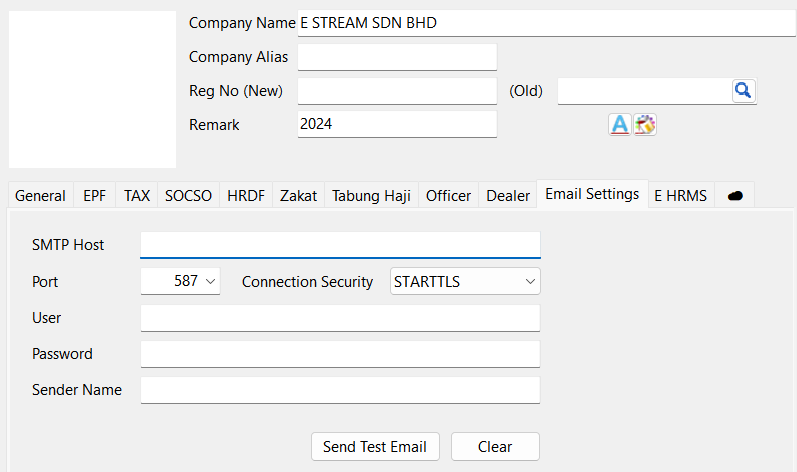Focus the SMTP Host input field
The height and width of the screenshot is (472, 797).
pyautogui.click(x=341, y=245)
